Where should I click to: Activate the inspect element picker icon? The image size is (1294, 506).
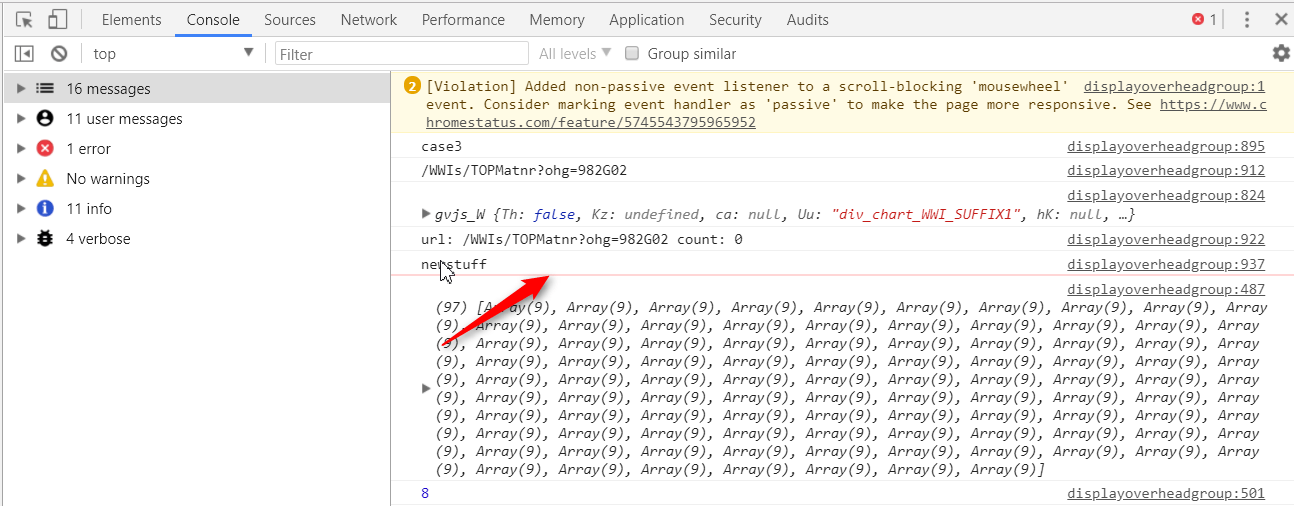click(25, 19)
